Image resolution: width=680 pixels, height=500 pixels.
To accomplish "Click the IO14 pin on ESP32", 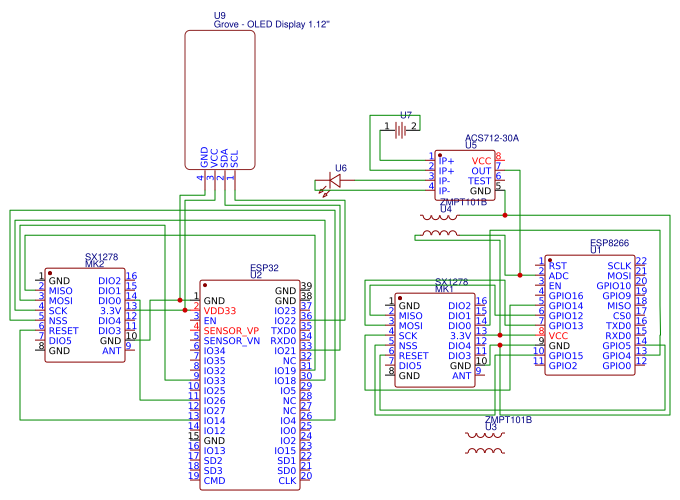I will point(214,420).
